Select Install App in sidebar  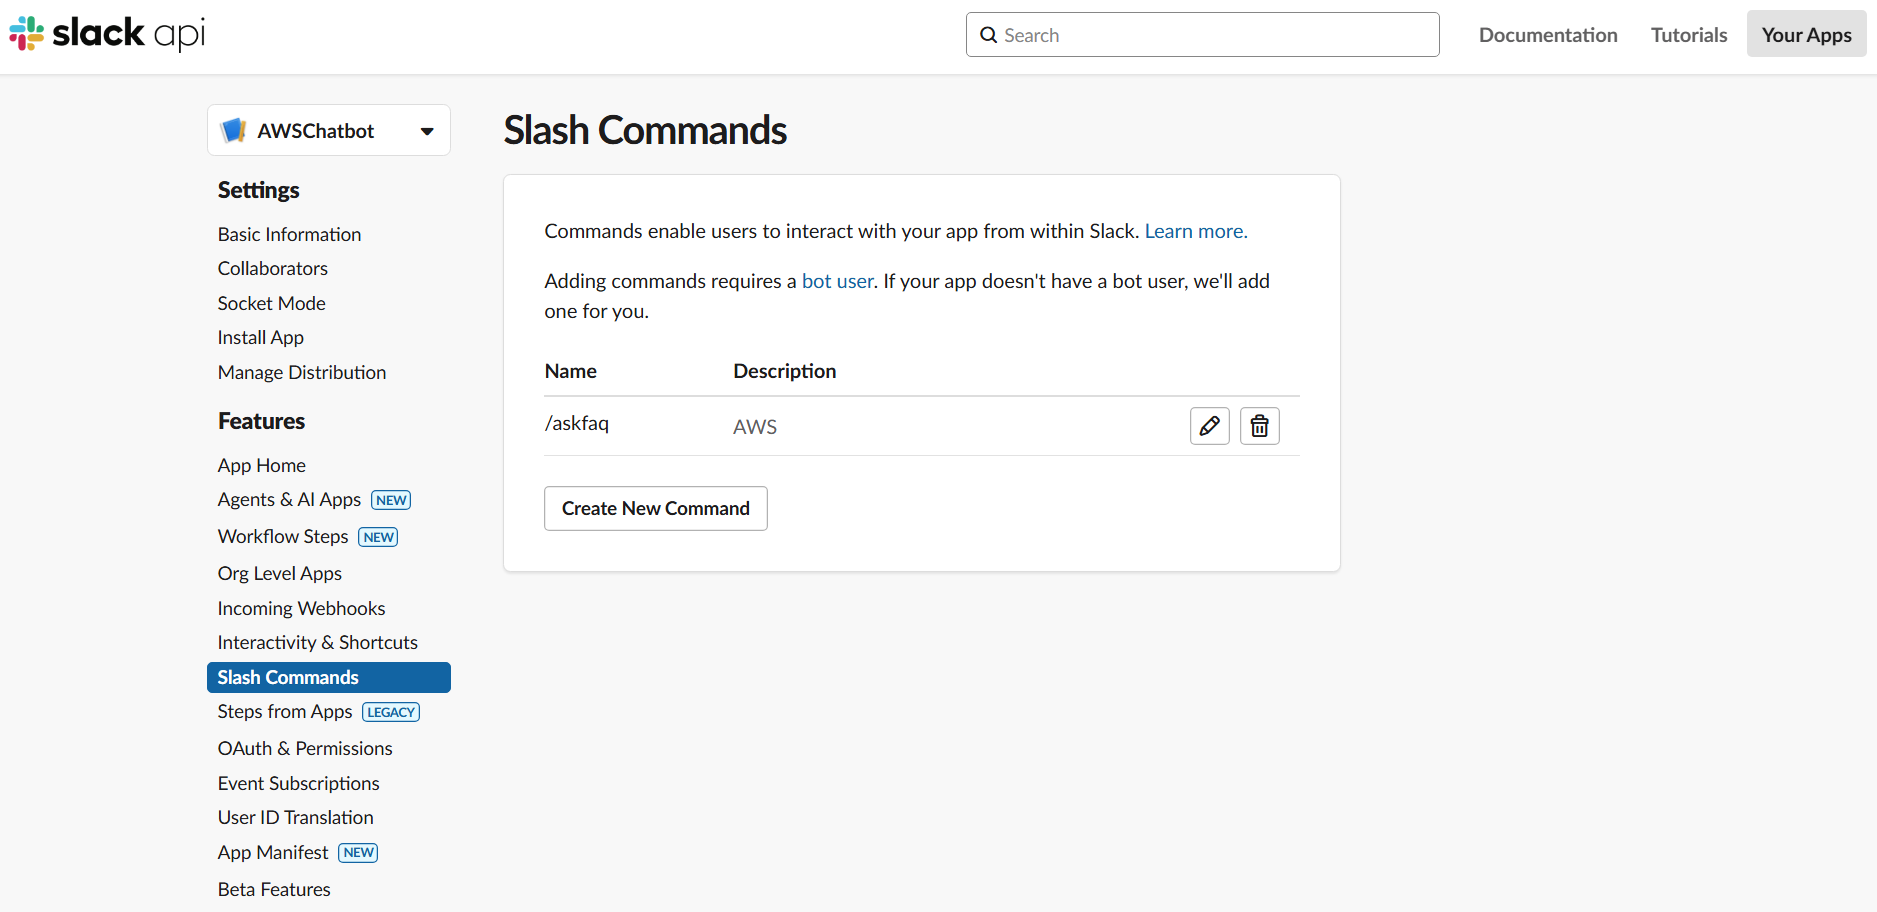(x=261, y=337)
